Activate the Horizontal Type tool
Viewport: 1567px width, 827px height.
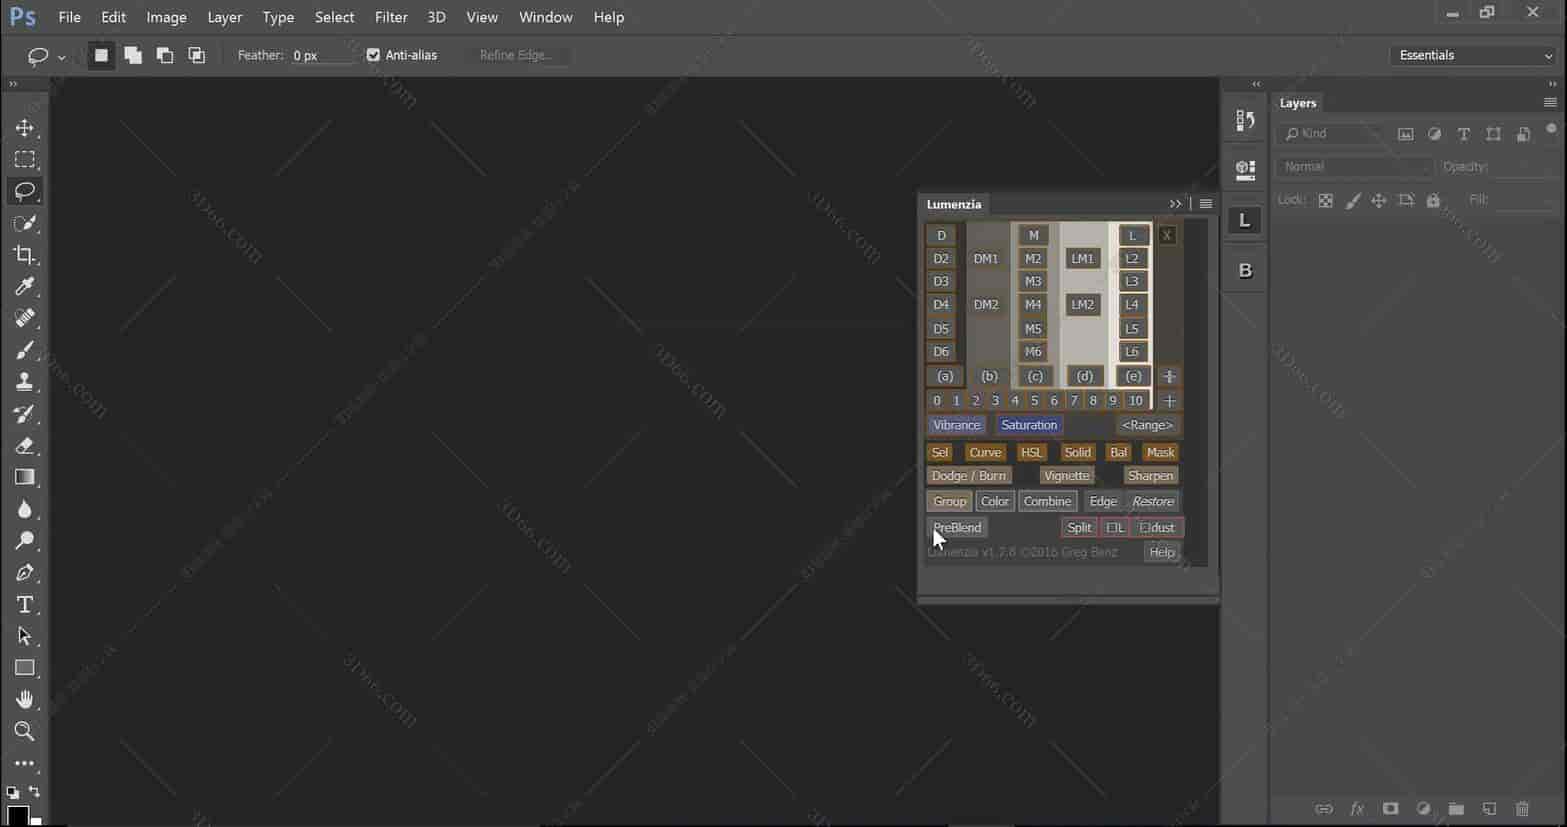pos(24,605)
